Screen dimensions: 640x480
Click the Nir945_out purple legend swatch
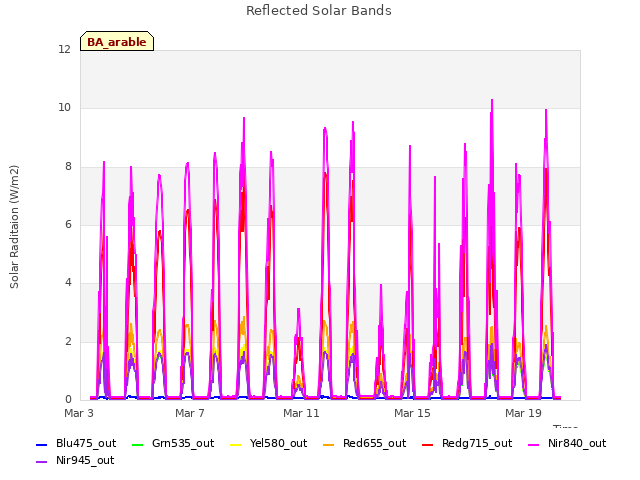click(42, 462)
